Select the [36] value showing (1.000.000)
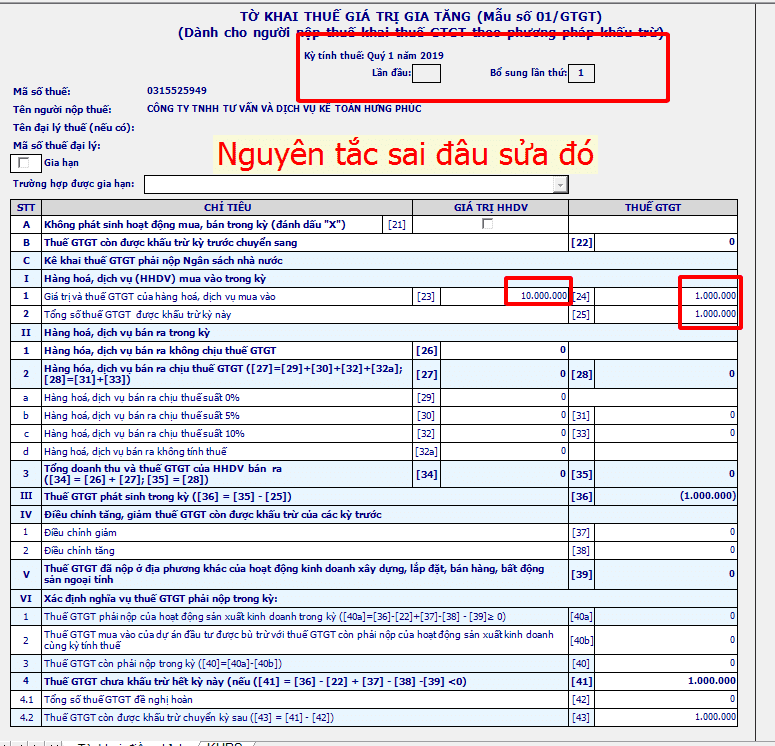This screenshot has height=746, width=775. tap(665, 496)
